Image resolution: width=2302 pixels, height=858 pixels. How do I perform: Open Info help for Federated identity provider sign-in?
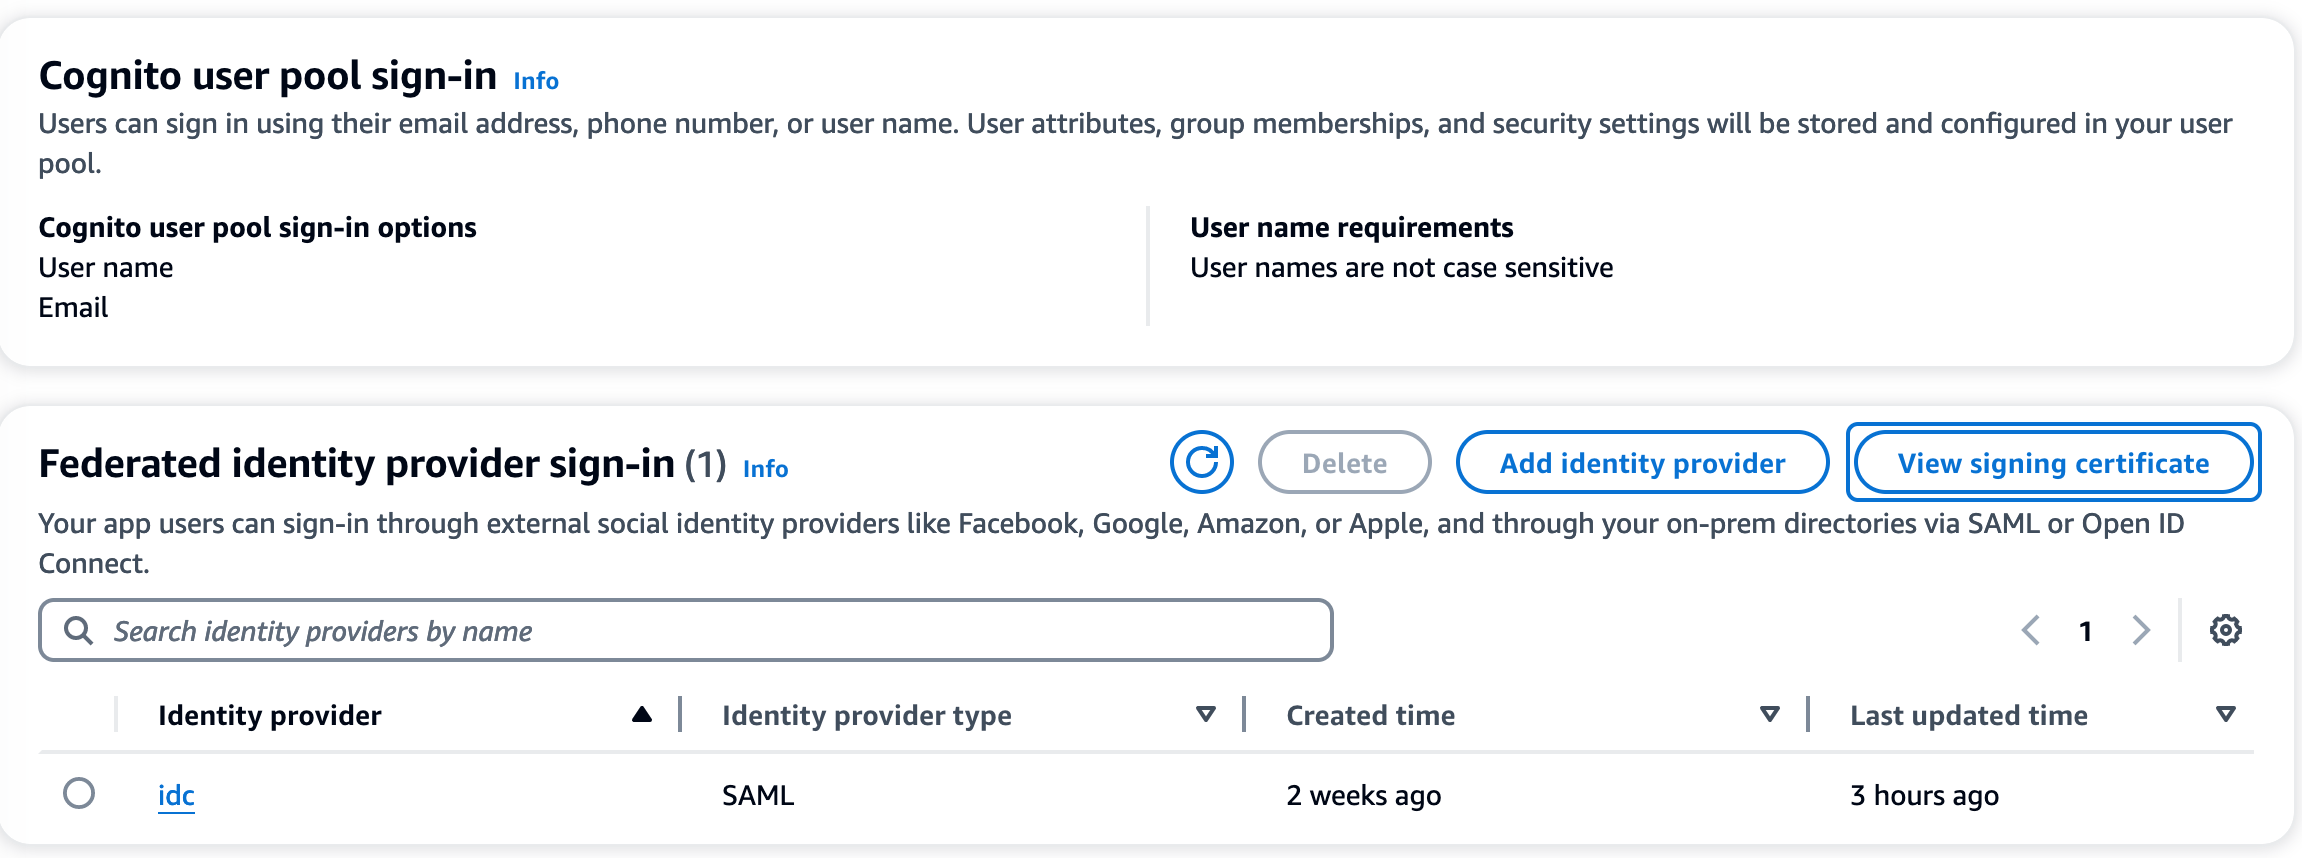coord(765,468)
